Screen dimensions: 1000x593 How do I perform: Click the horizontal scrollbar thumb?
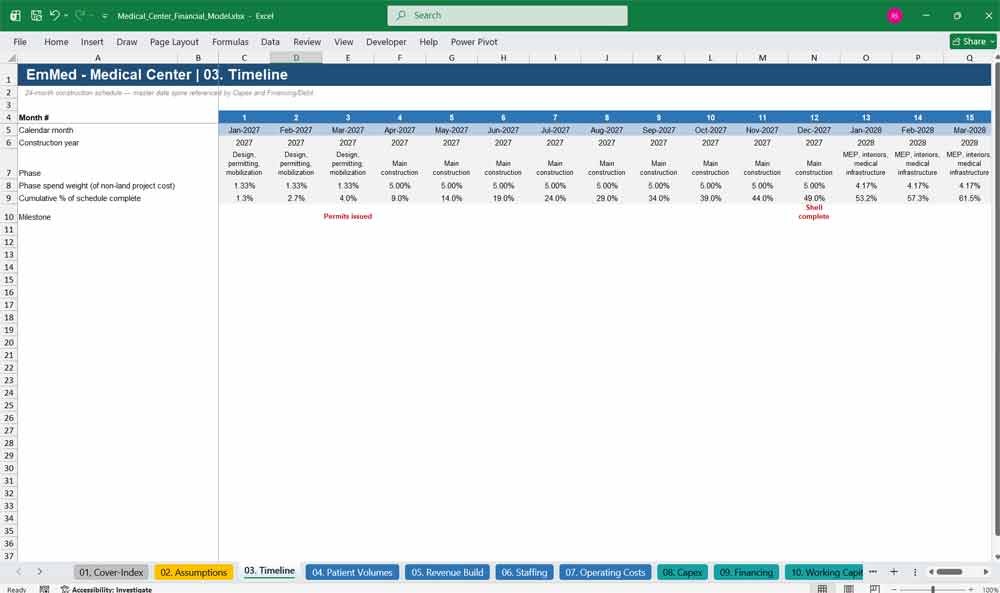coord(949,572)
